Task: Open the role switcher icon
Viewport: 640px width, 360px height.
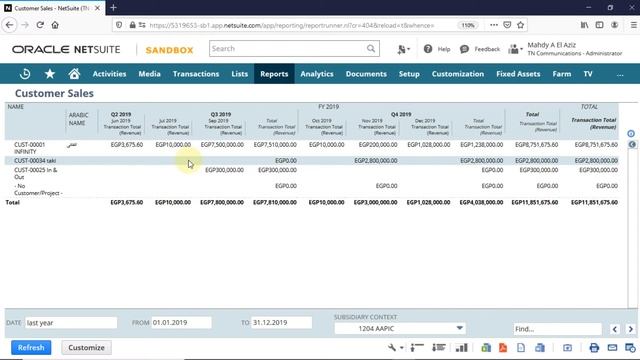Action: pyautogui.click(x=515, y=49)
